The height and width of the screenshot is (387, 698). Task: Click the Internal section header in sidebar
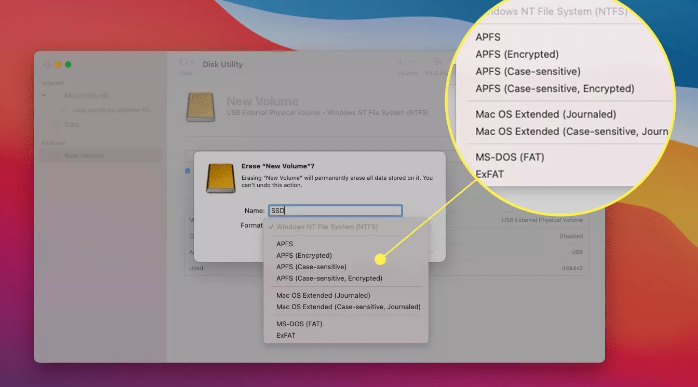point(53,83)
